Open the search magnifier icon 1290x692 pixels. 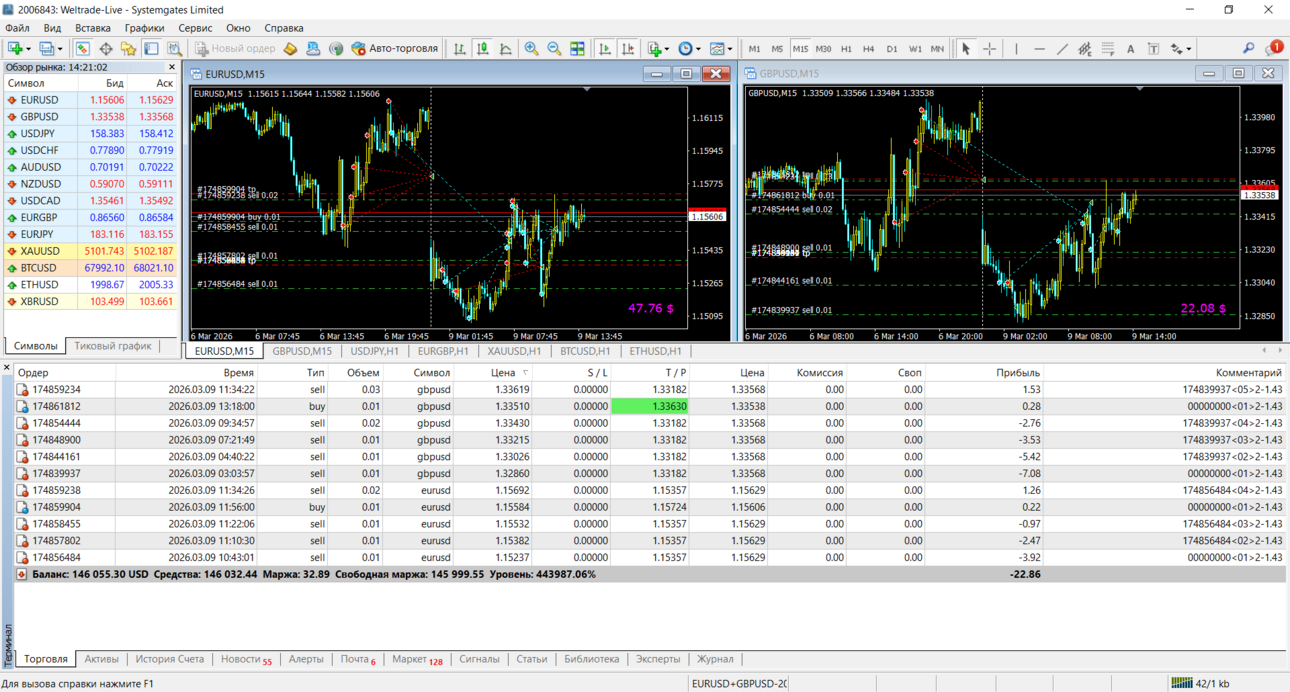point(1248,48)
